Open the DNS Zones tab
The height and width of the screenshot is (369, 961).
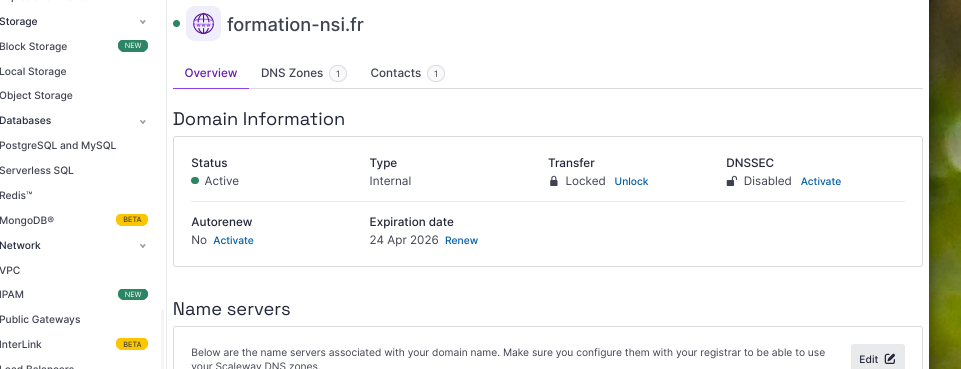point(303,74)
